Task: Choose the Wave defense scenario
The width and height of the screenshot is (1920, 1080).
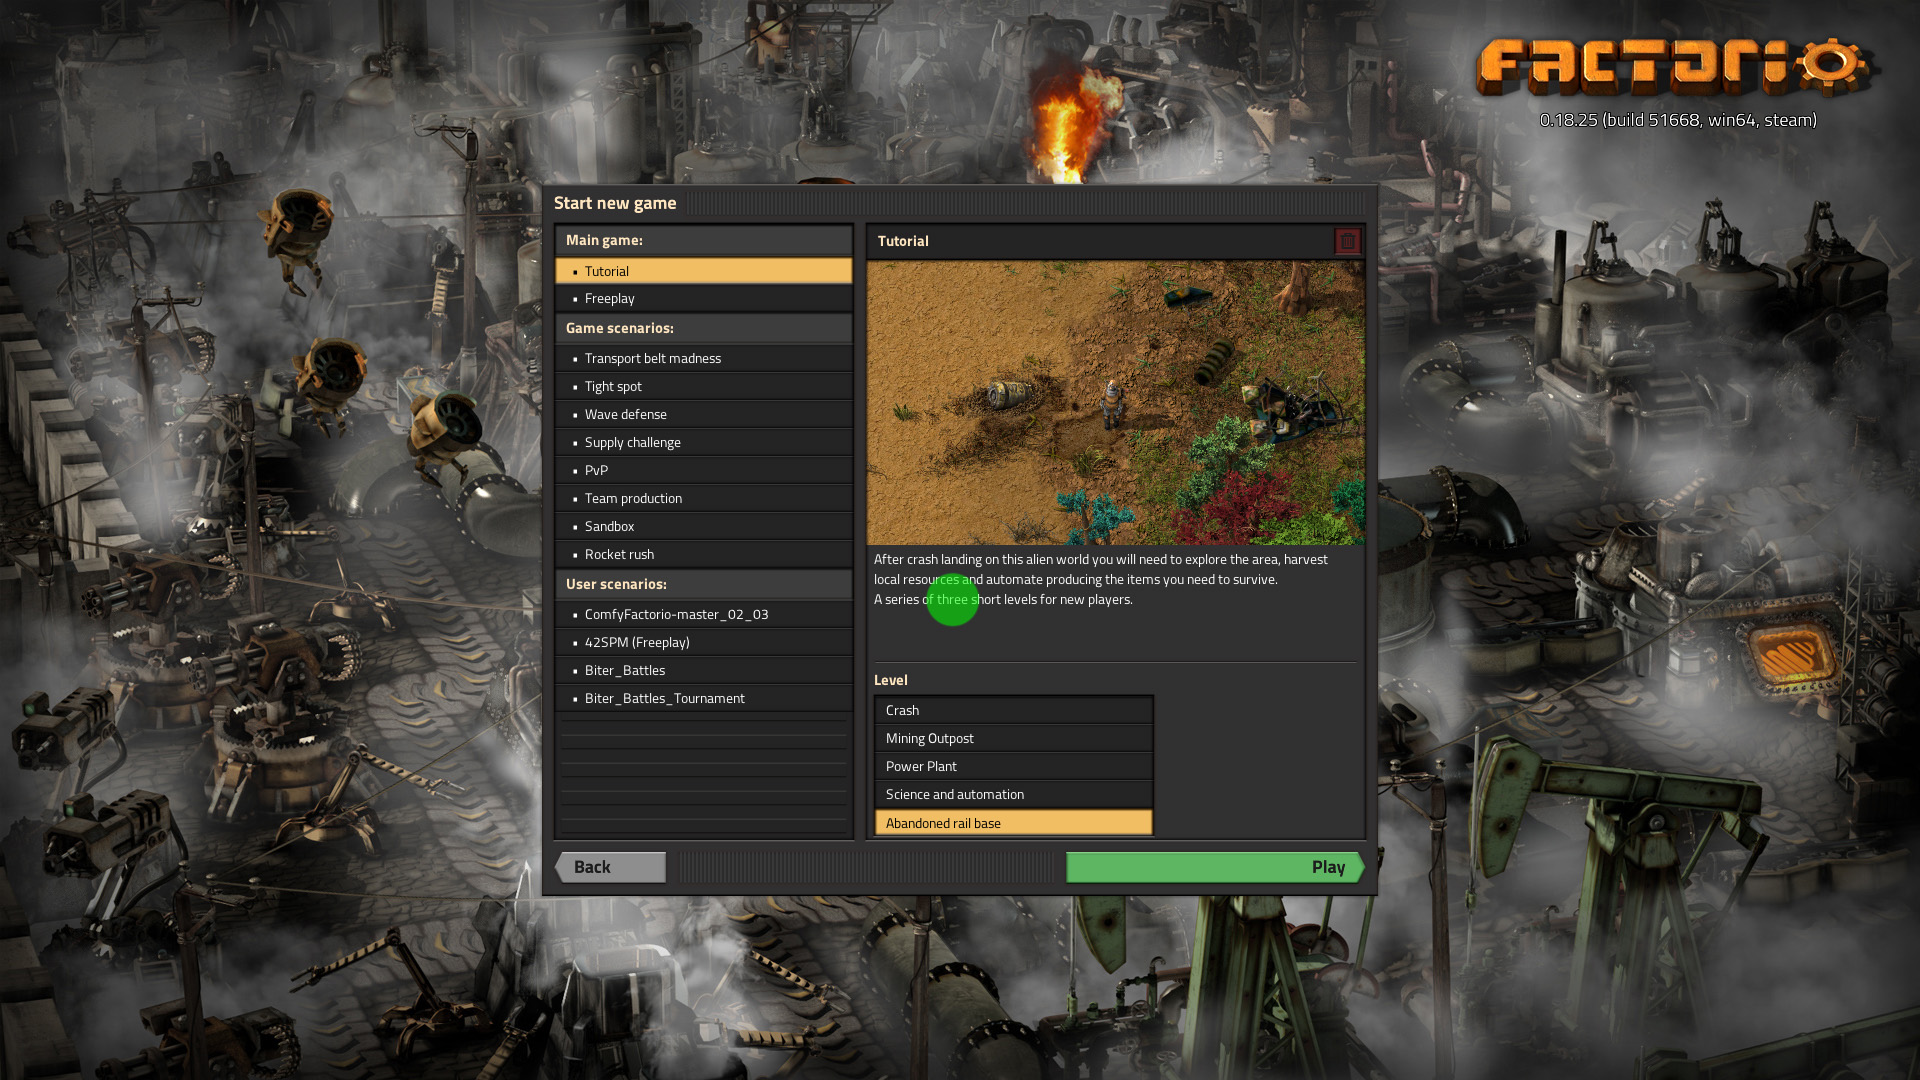Action: (704, 414)
